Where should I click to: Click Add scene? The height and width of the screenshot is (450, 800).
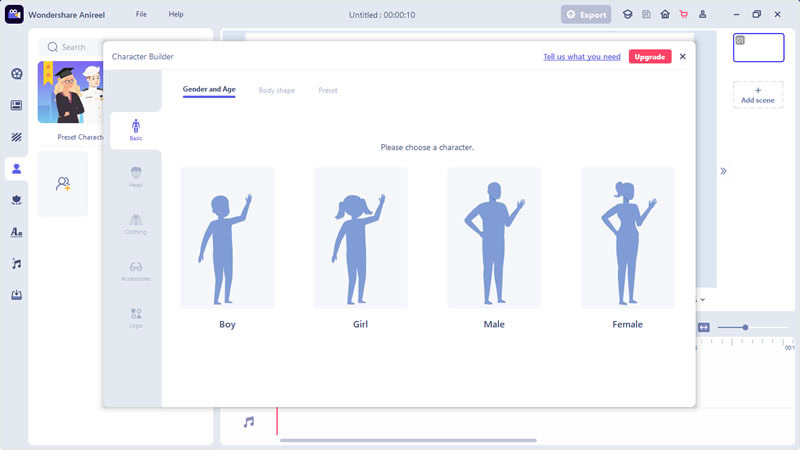(758, 95)
